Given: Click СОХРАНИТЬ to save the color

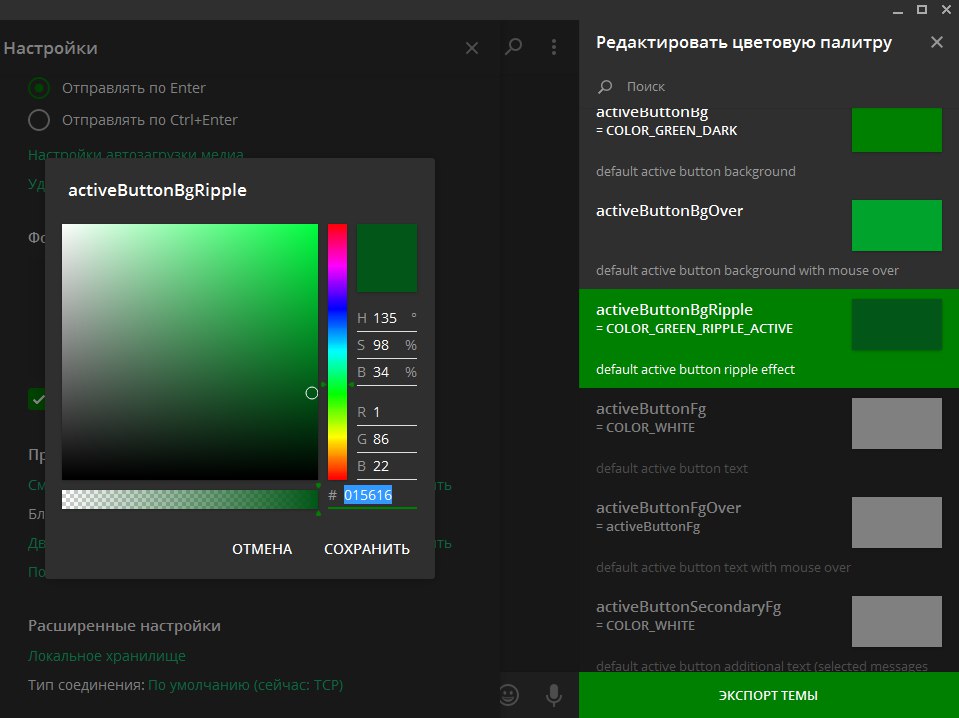Looking at the screenshot, I should [x=367, y=549].
